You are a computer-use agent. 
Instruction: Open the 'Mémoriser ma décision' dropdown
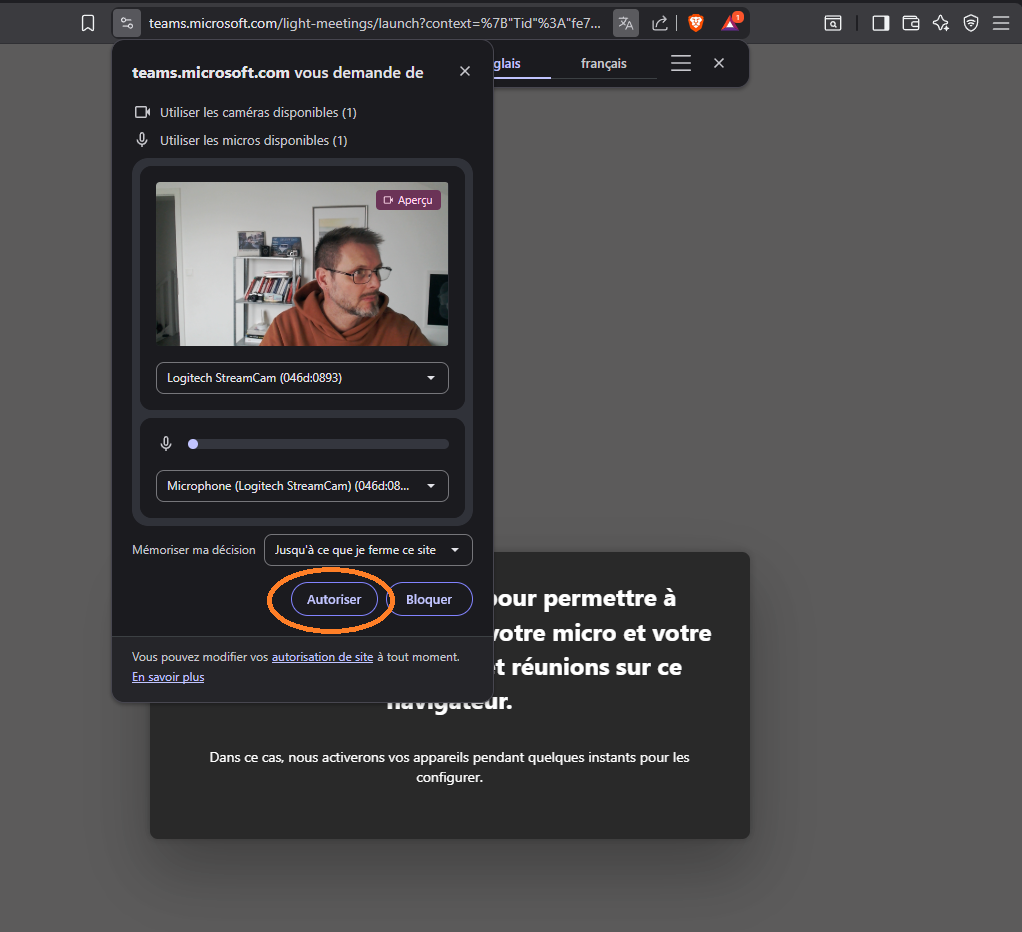click(x=368, y=550)
